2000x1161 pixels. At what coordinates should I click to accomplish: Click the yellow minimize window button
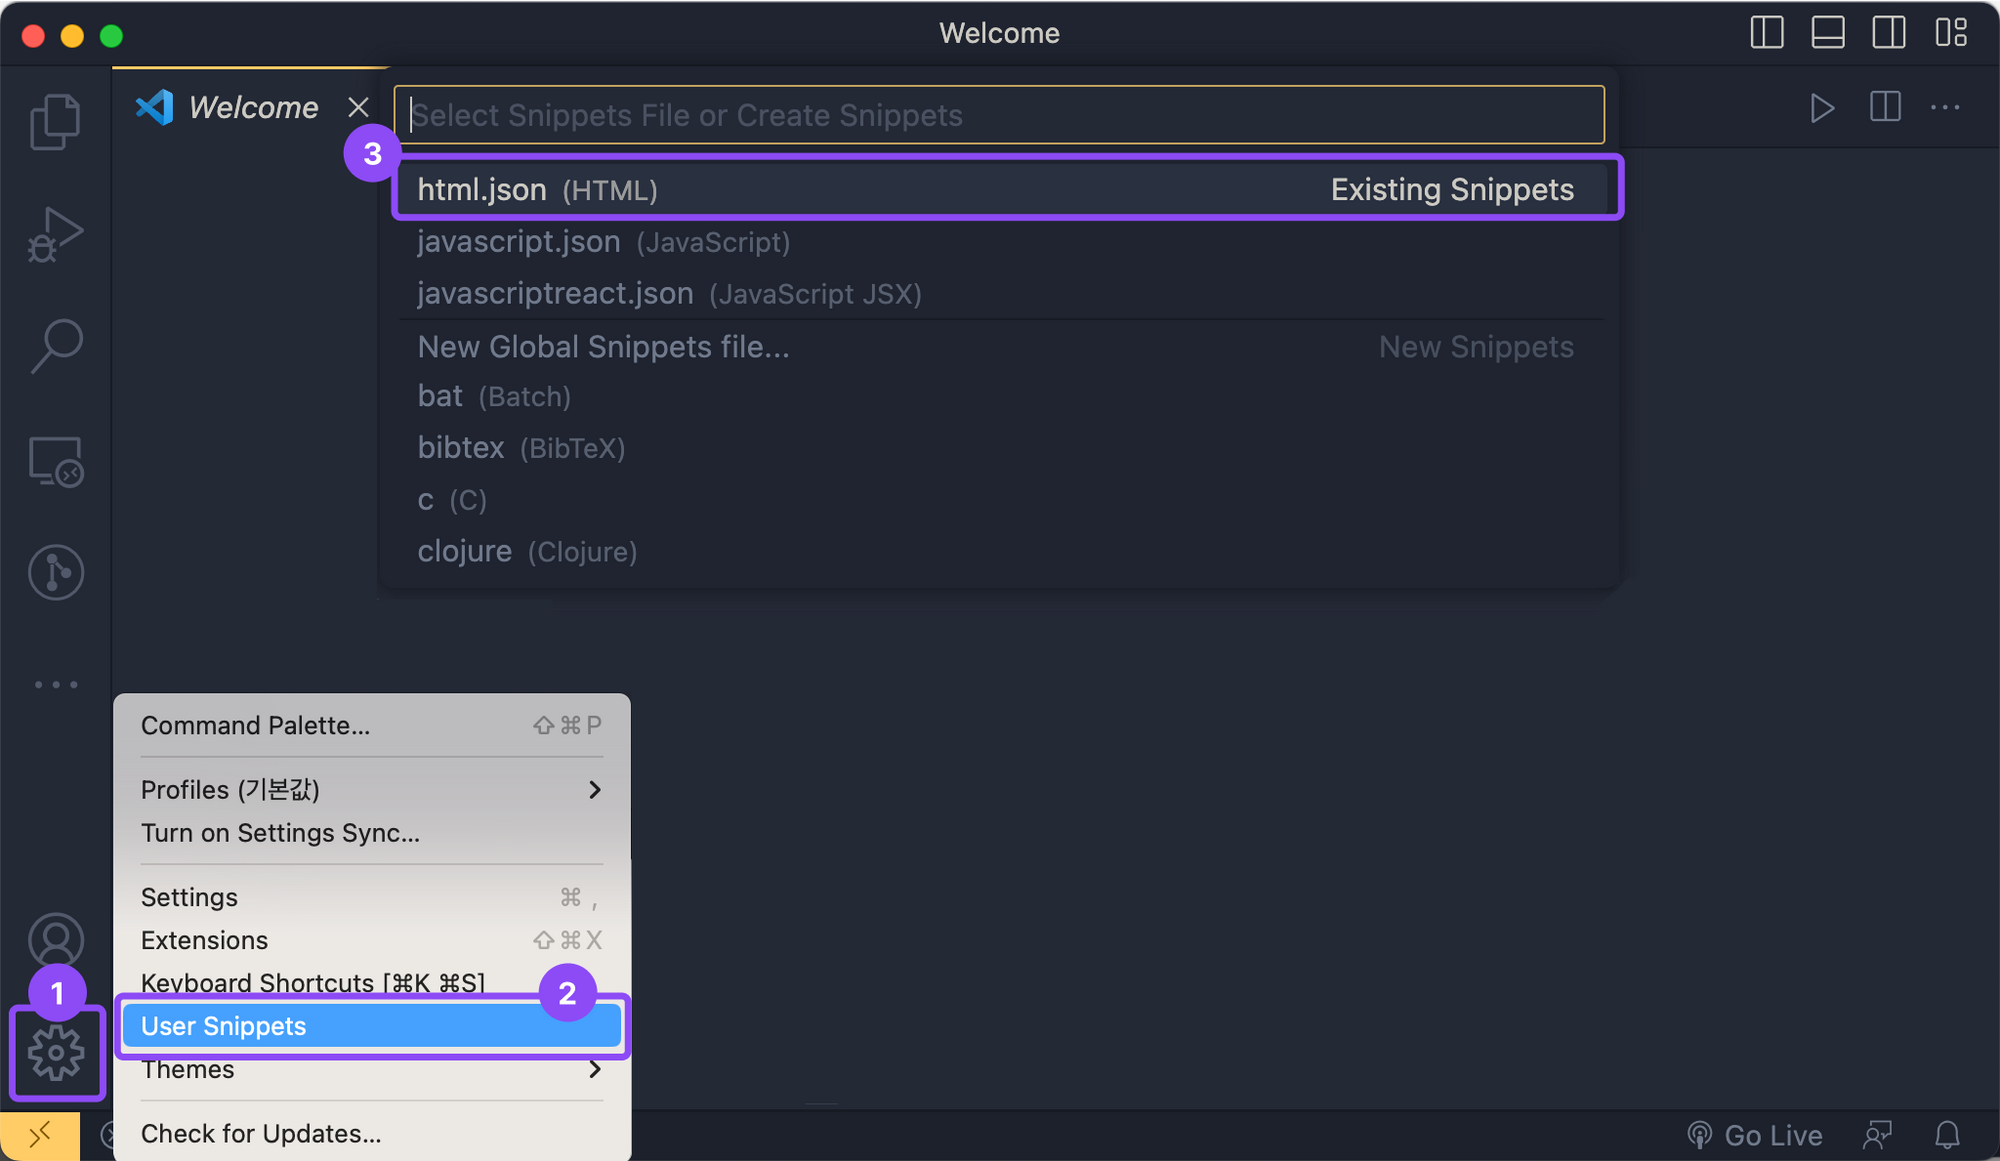tap(72, 36)
